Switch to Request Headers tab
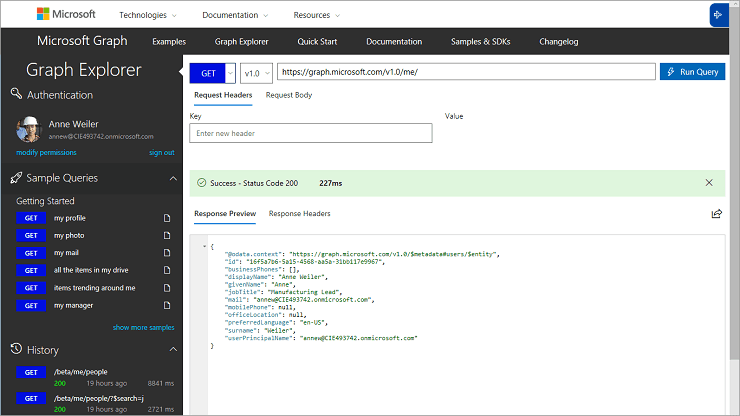The image size is (740, 416). point(223,95)
